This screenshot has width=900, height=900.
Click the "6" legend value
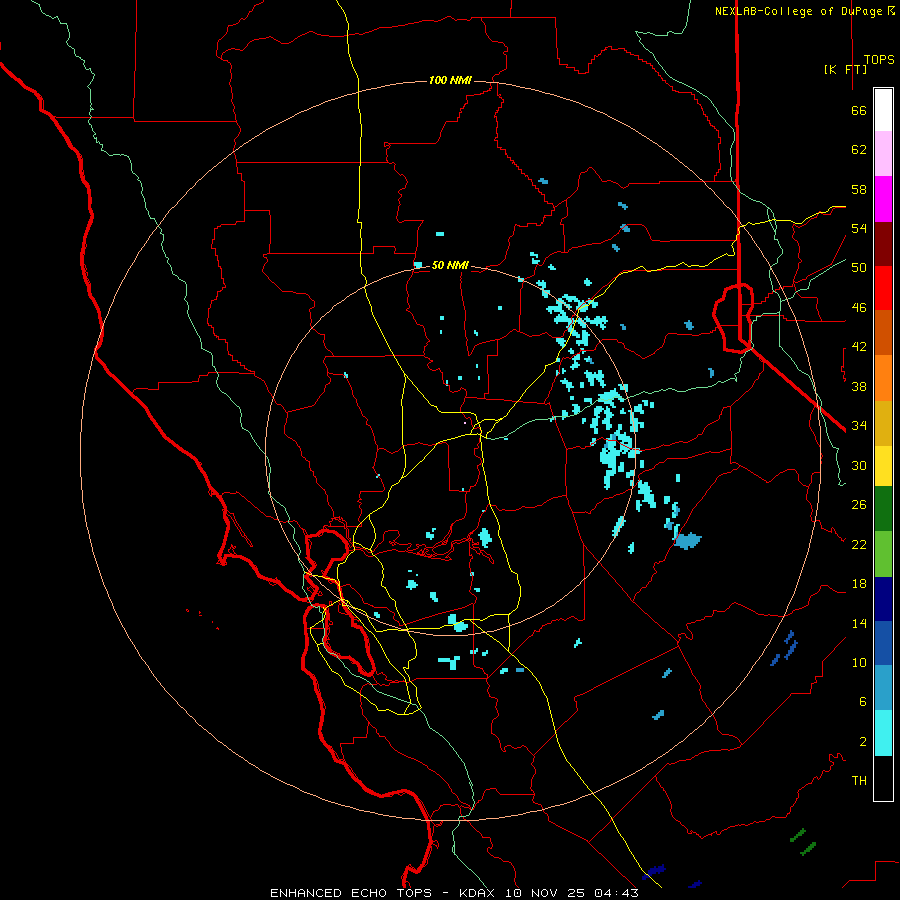863,702
